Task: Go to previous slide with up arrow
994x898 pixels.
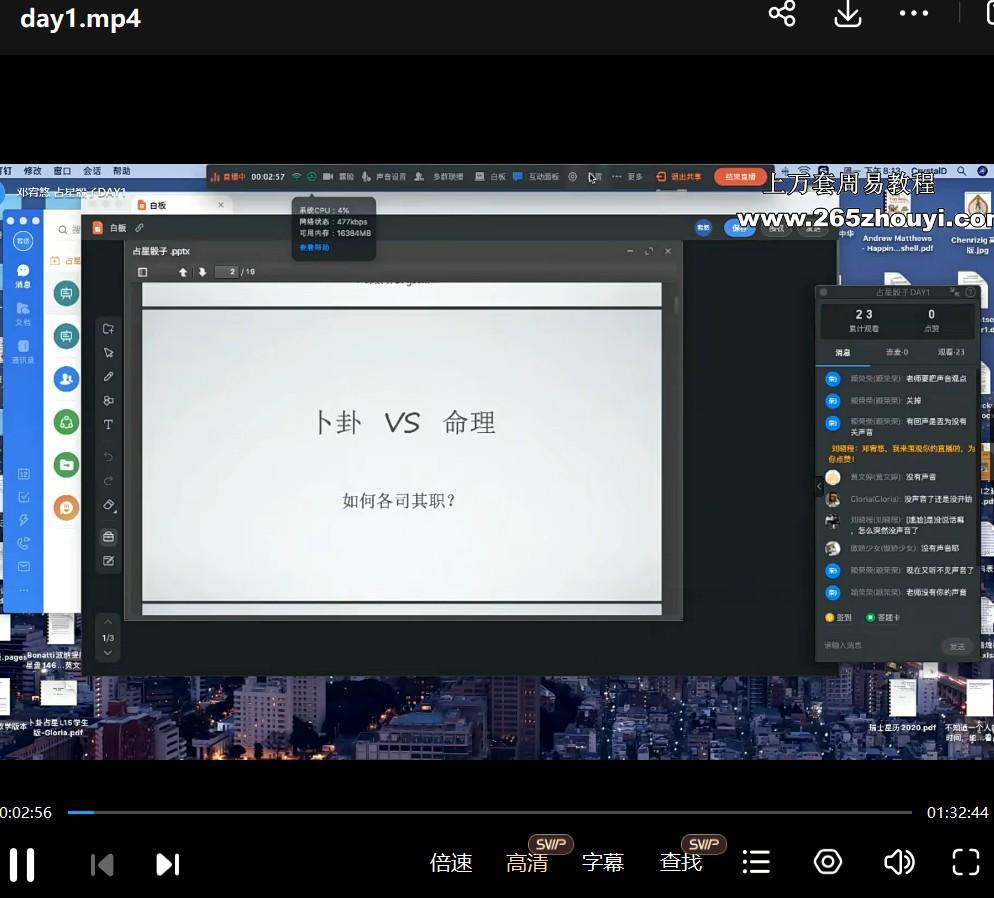Action: click(183, 272)
